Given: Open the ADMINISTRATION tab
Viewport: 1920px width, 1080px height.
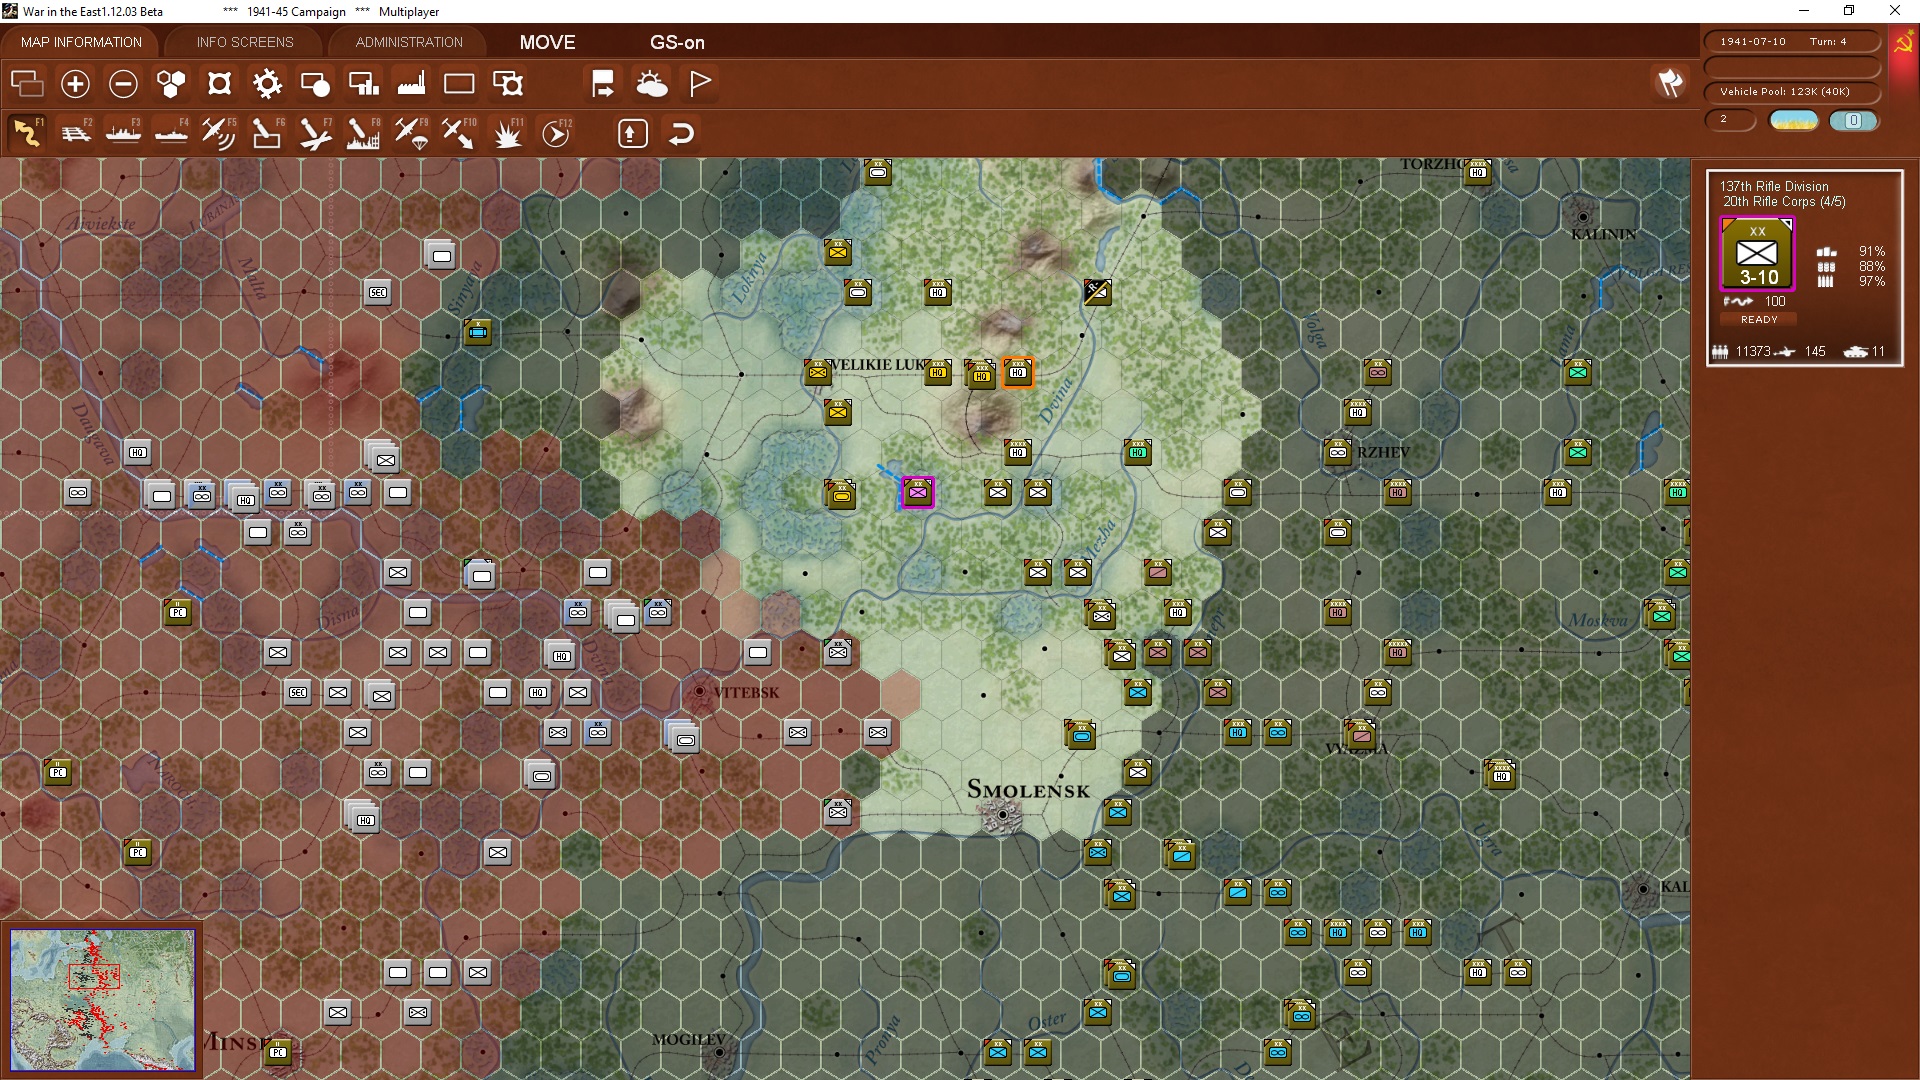Looking at the screenshot, I should 409,42.
